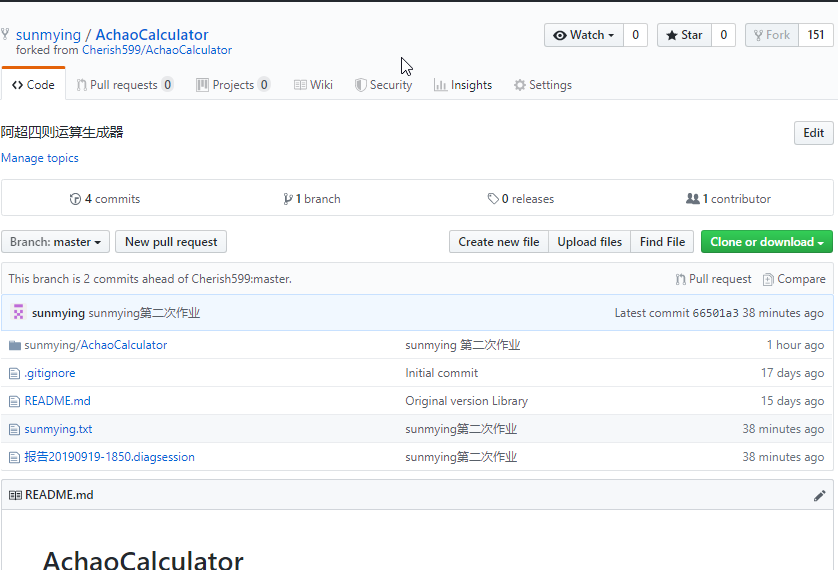
Task: Open the Projects tab
Action: click(x=232, y=85)
